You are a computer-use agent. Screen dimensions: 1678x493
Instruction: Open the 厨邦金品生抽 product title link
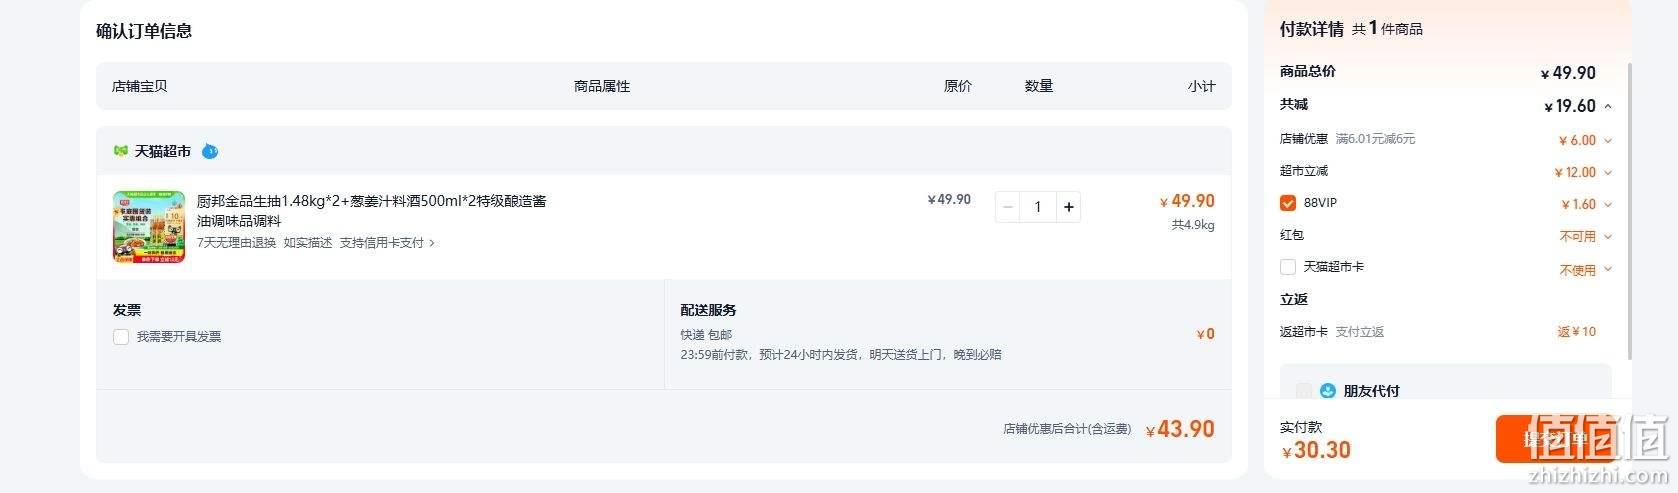pos(371,211)
